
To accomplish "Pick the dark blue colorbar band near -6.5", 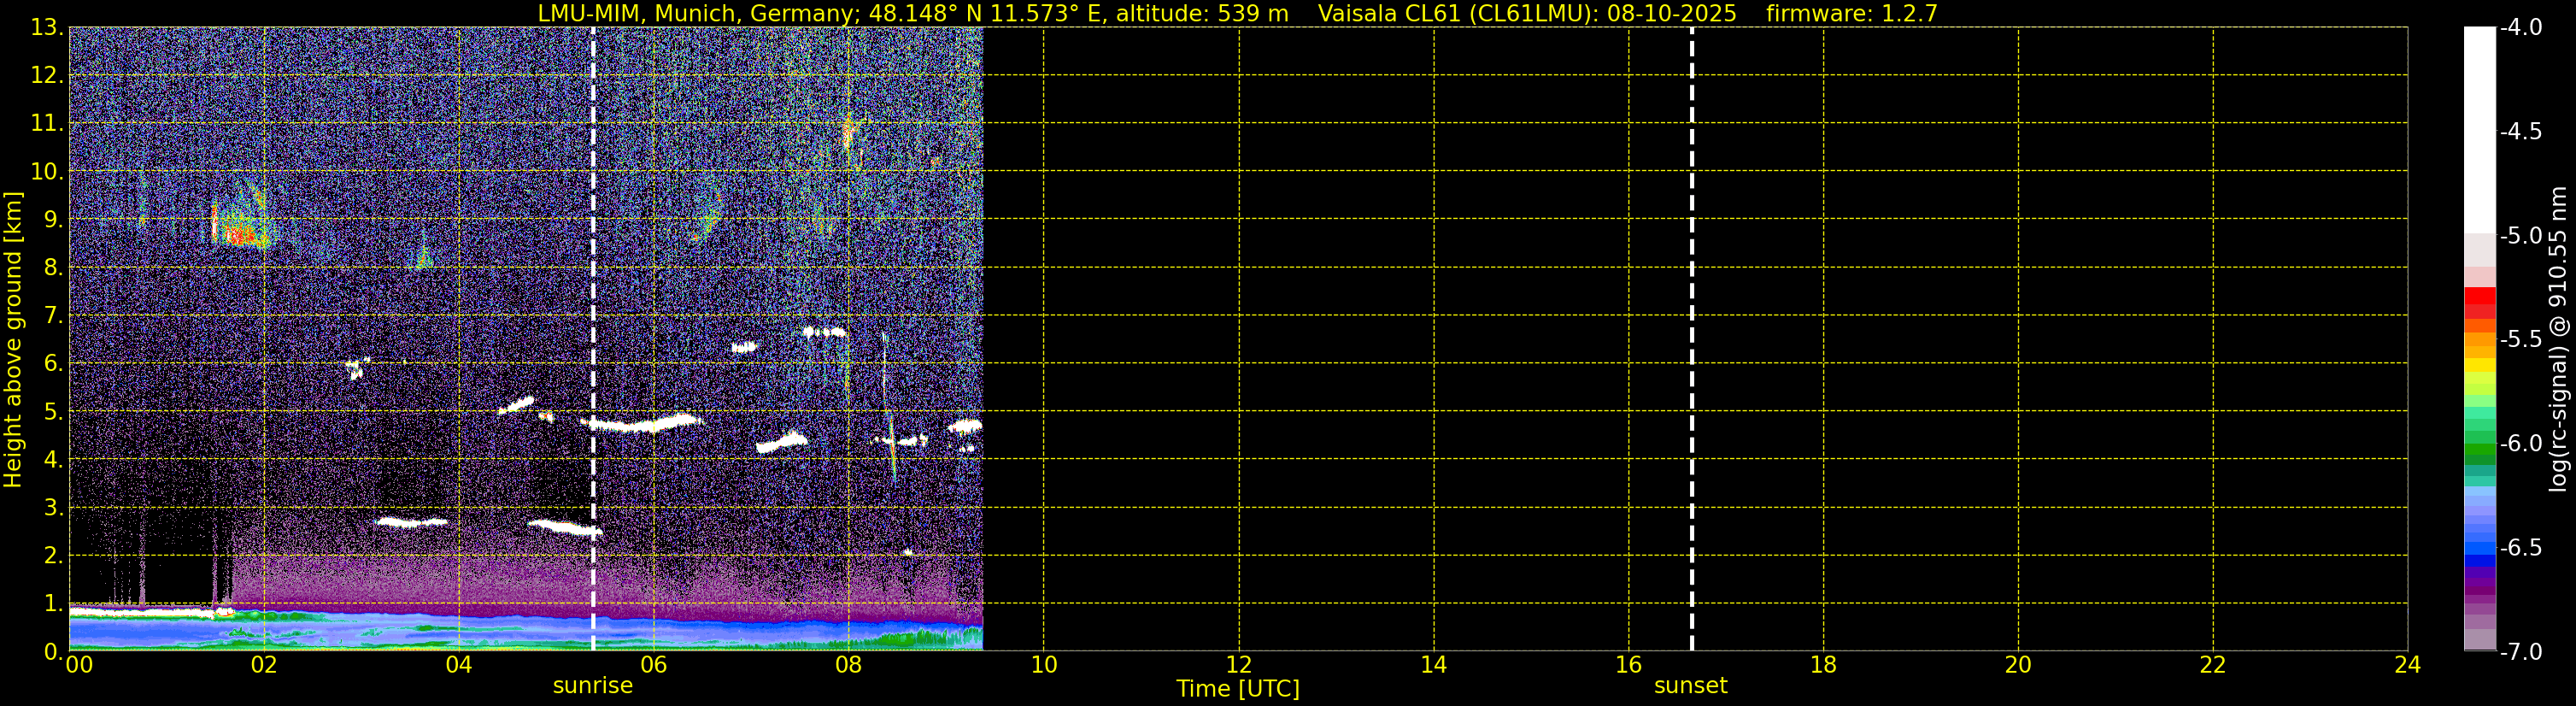I will click(x=2480, y=559).
